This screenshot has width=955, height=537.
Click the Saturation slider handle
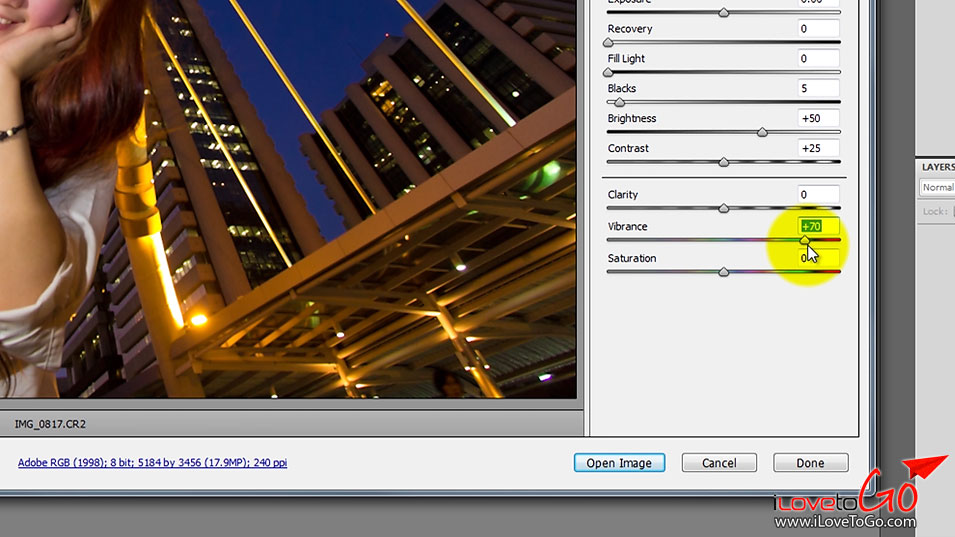[x=724, y=272]
